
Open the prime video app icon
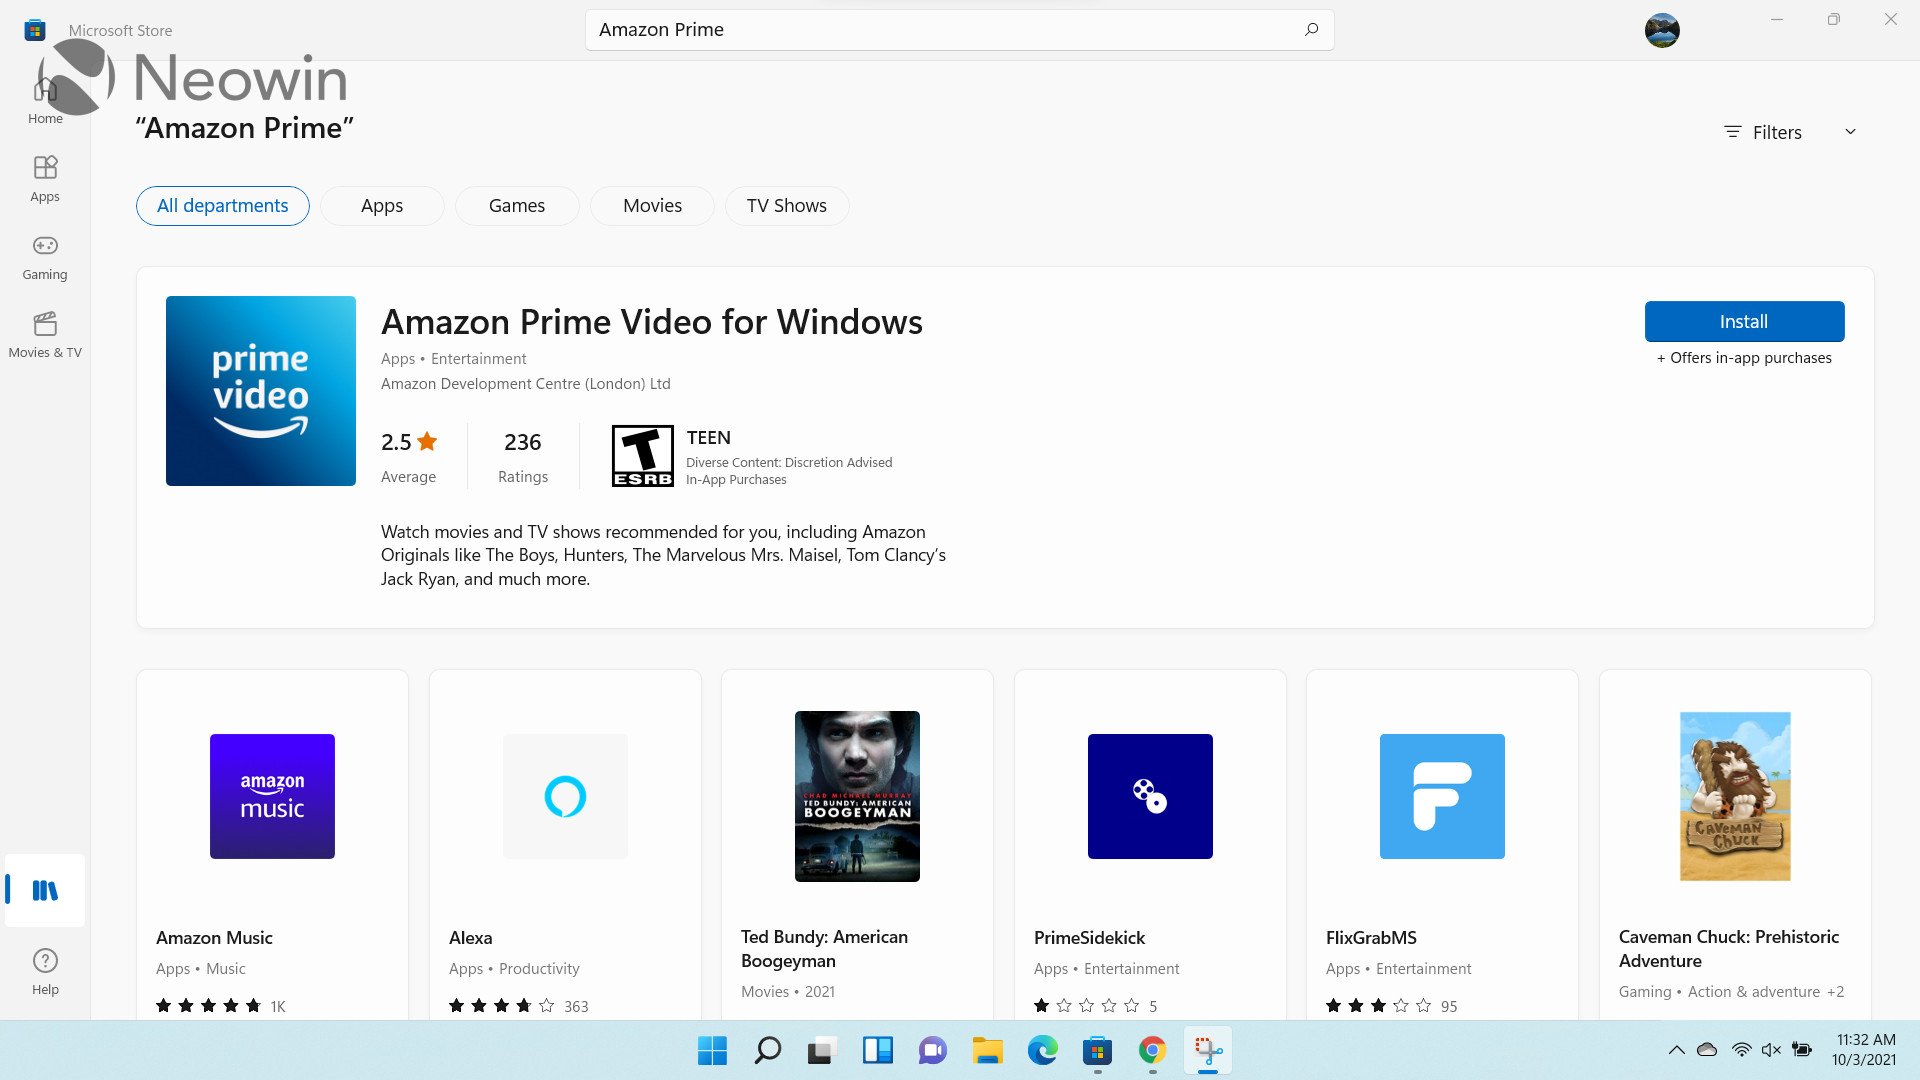point(261,391)
